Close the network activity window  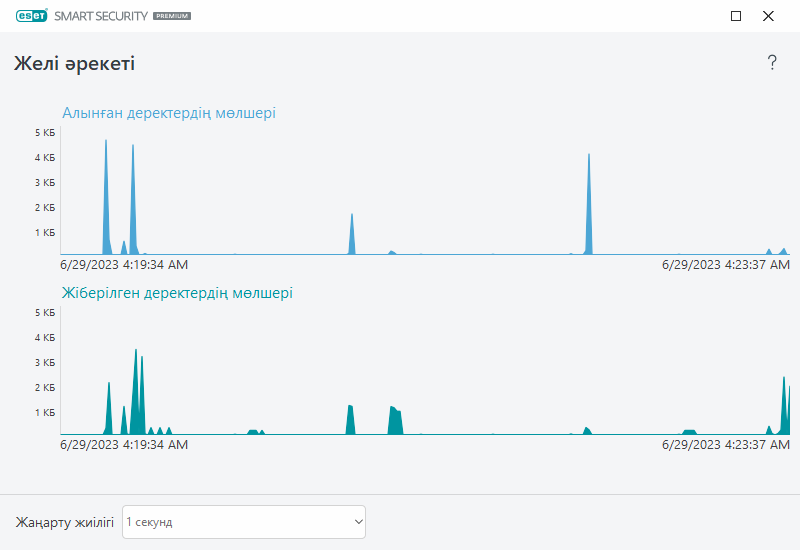point(768,16)
